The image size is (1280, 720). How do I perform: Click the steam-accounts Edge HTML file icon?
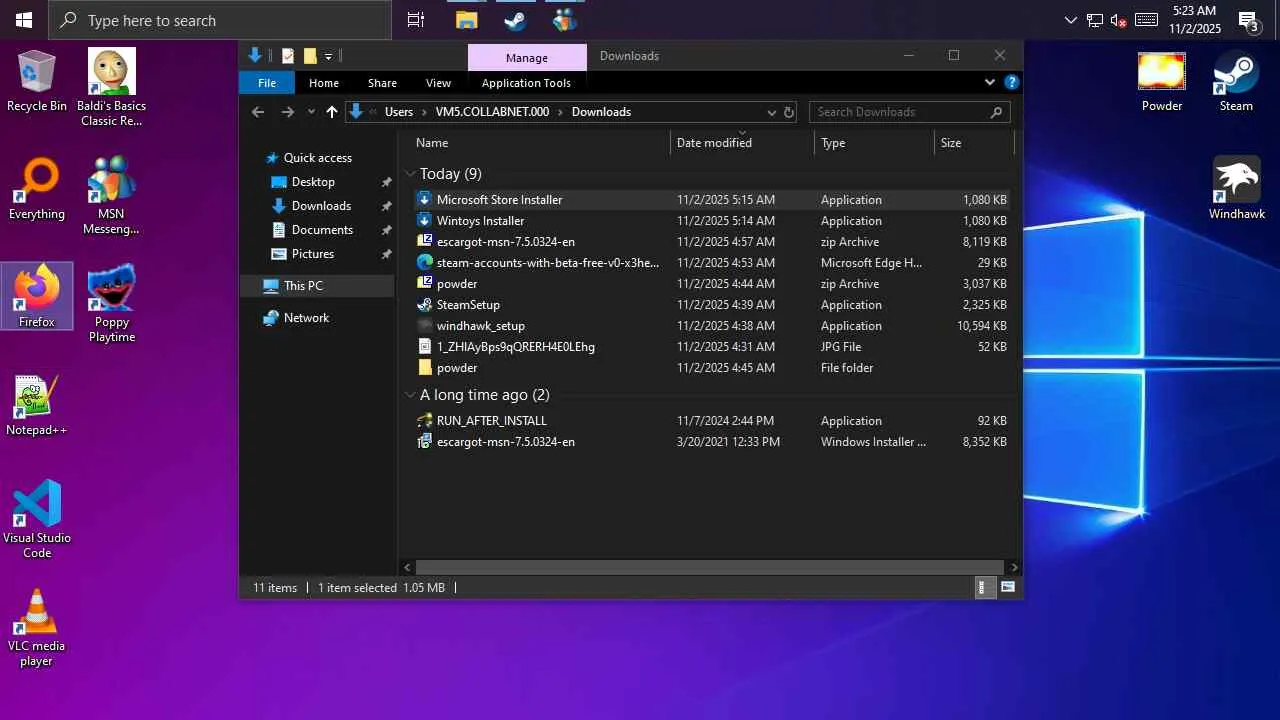point(425,263)
